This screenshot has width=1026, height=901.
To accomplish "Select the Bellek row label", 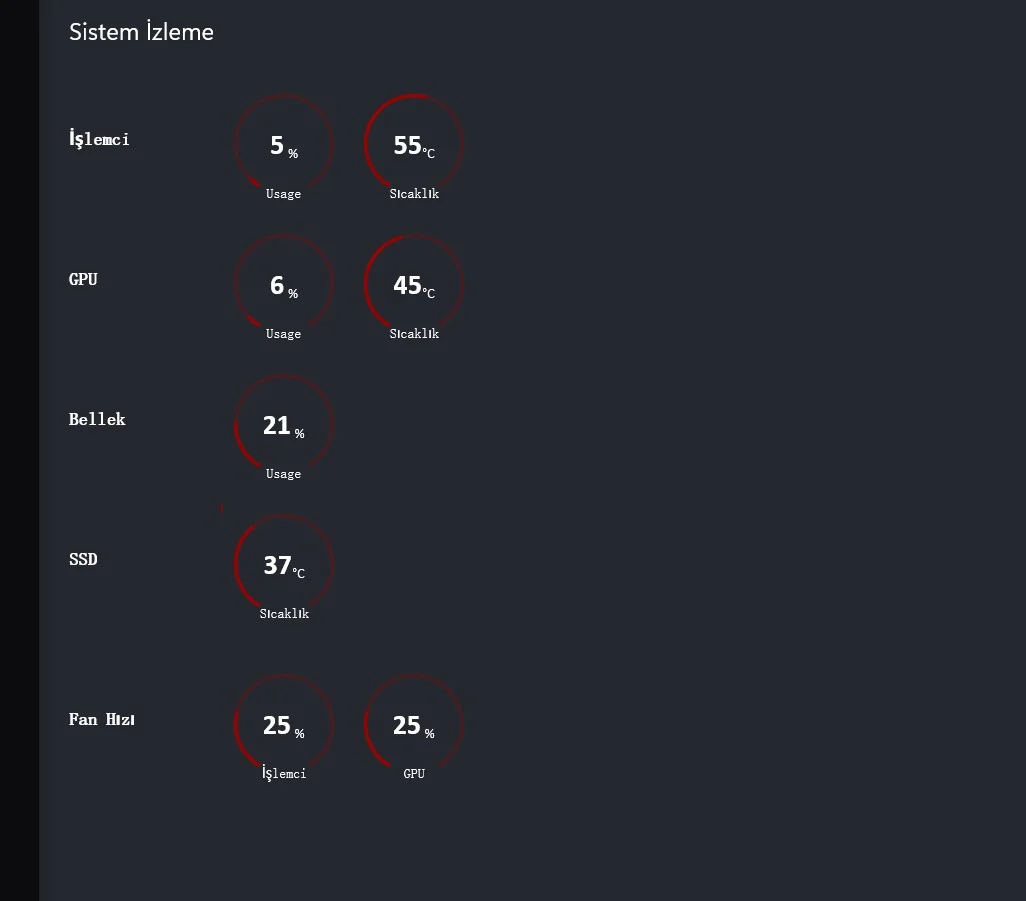I will (x=97, y=419).
